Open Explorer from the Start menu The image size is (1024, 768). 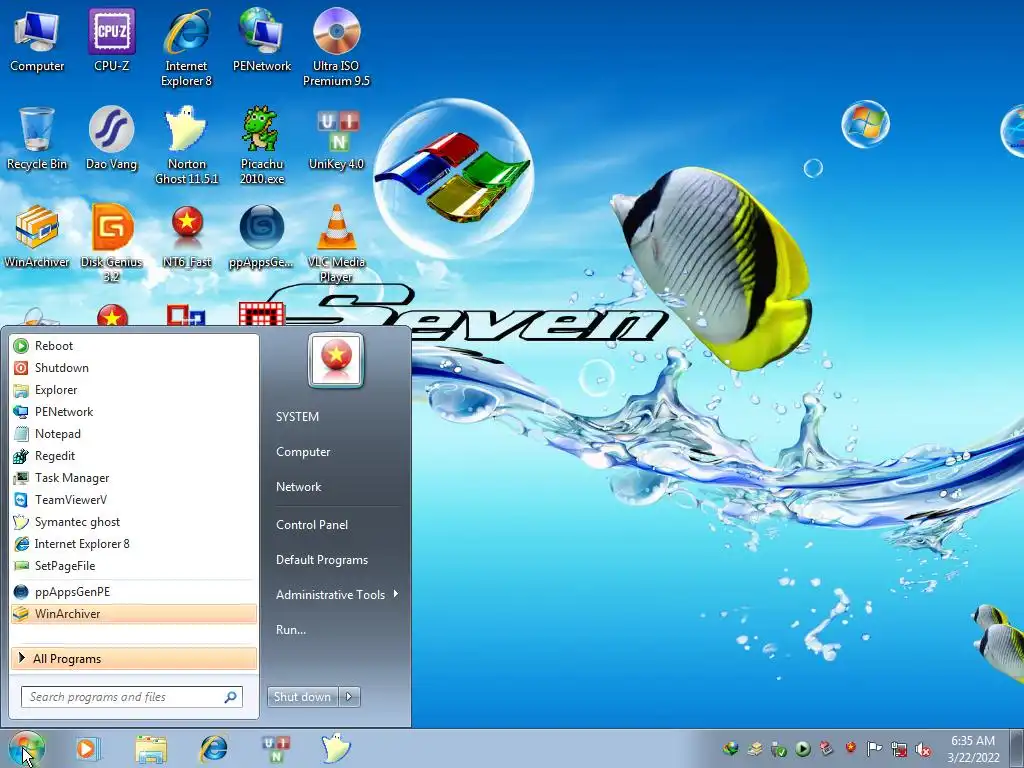click(x=134, y=390)
